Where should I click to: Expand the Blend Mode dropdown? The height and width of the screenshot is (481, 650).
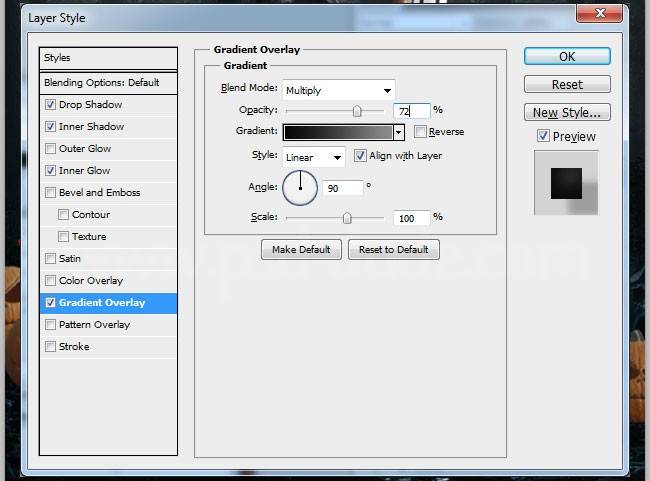click(x=338, y=90)
